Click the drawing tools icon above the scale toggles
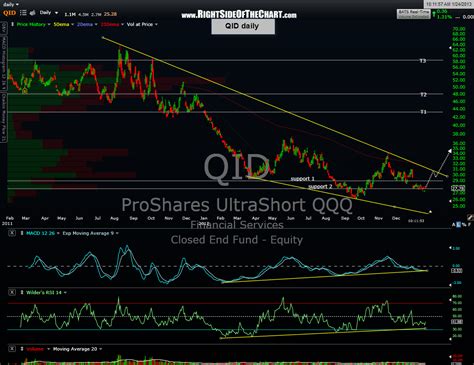Image resolution: width=474 pixels, height=365 pixels. (x=470, y=218)
